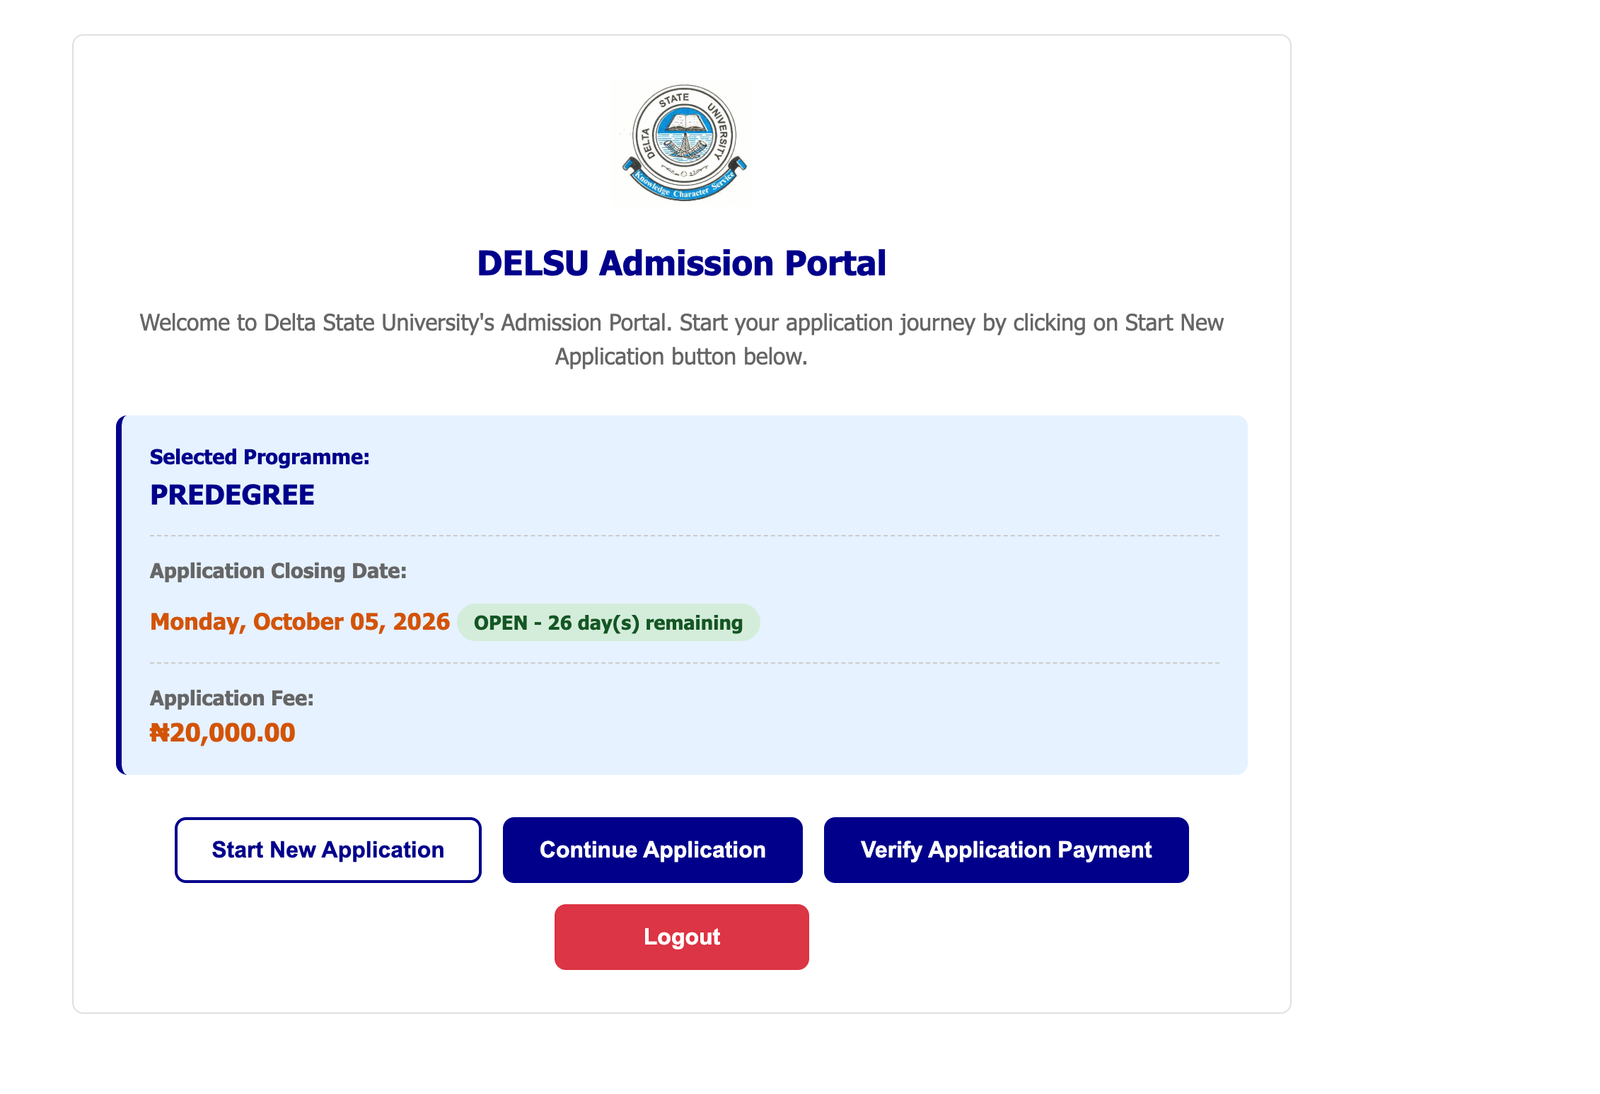
Task: Click the Selected Programme label
Action: tap(260, 457)
